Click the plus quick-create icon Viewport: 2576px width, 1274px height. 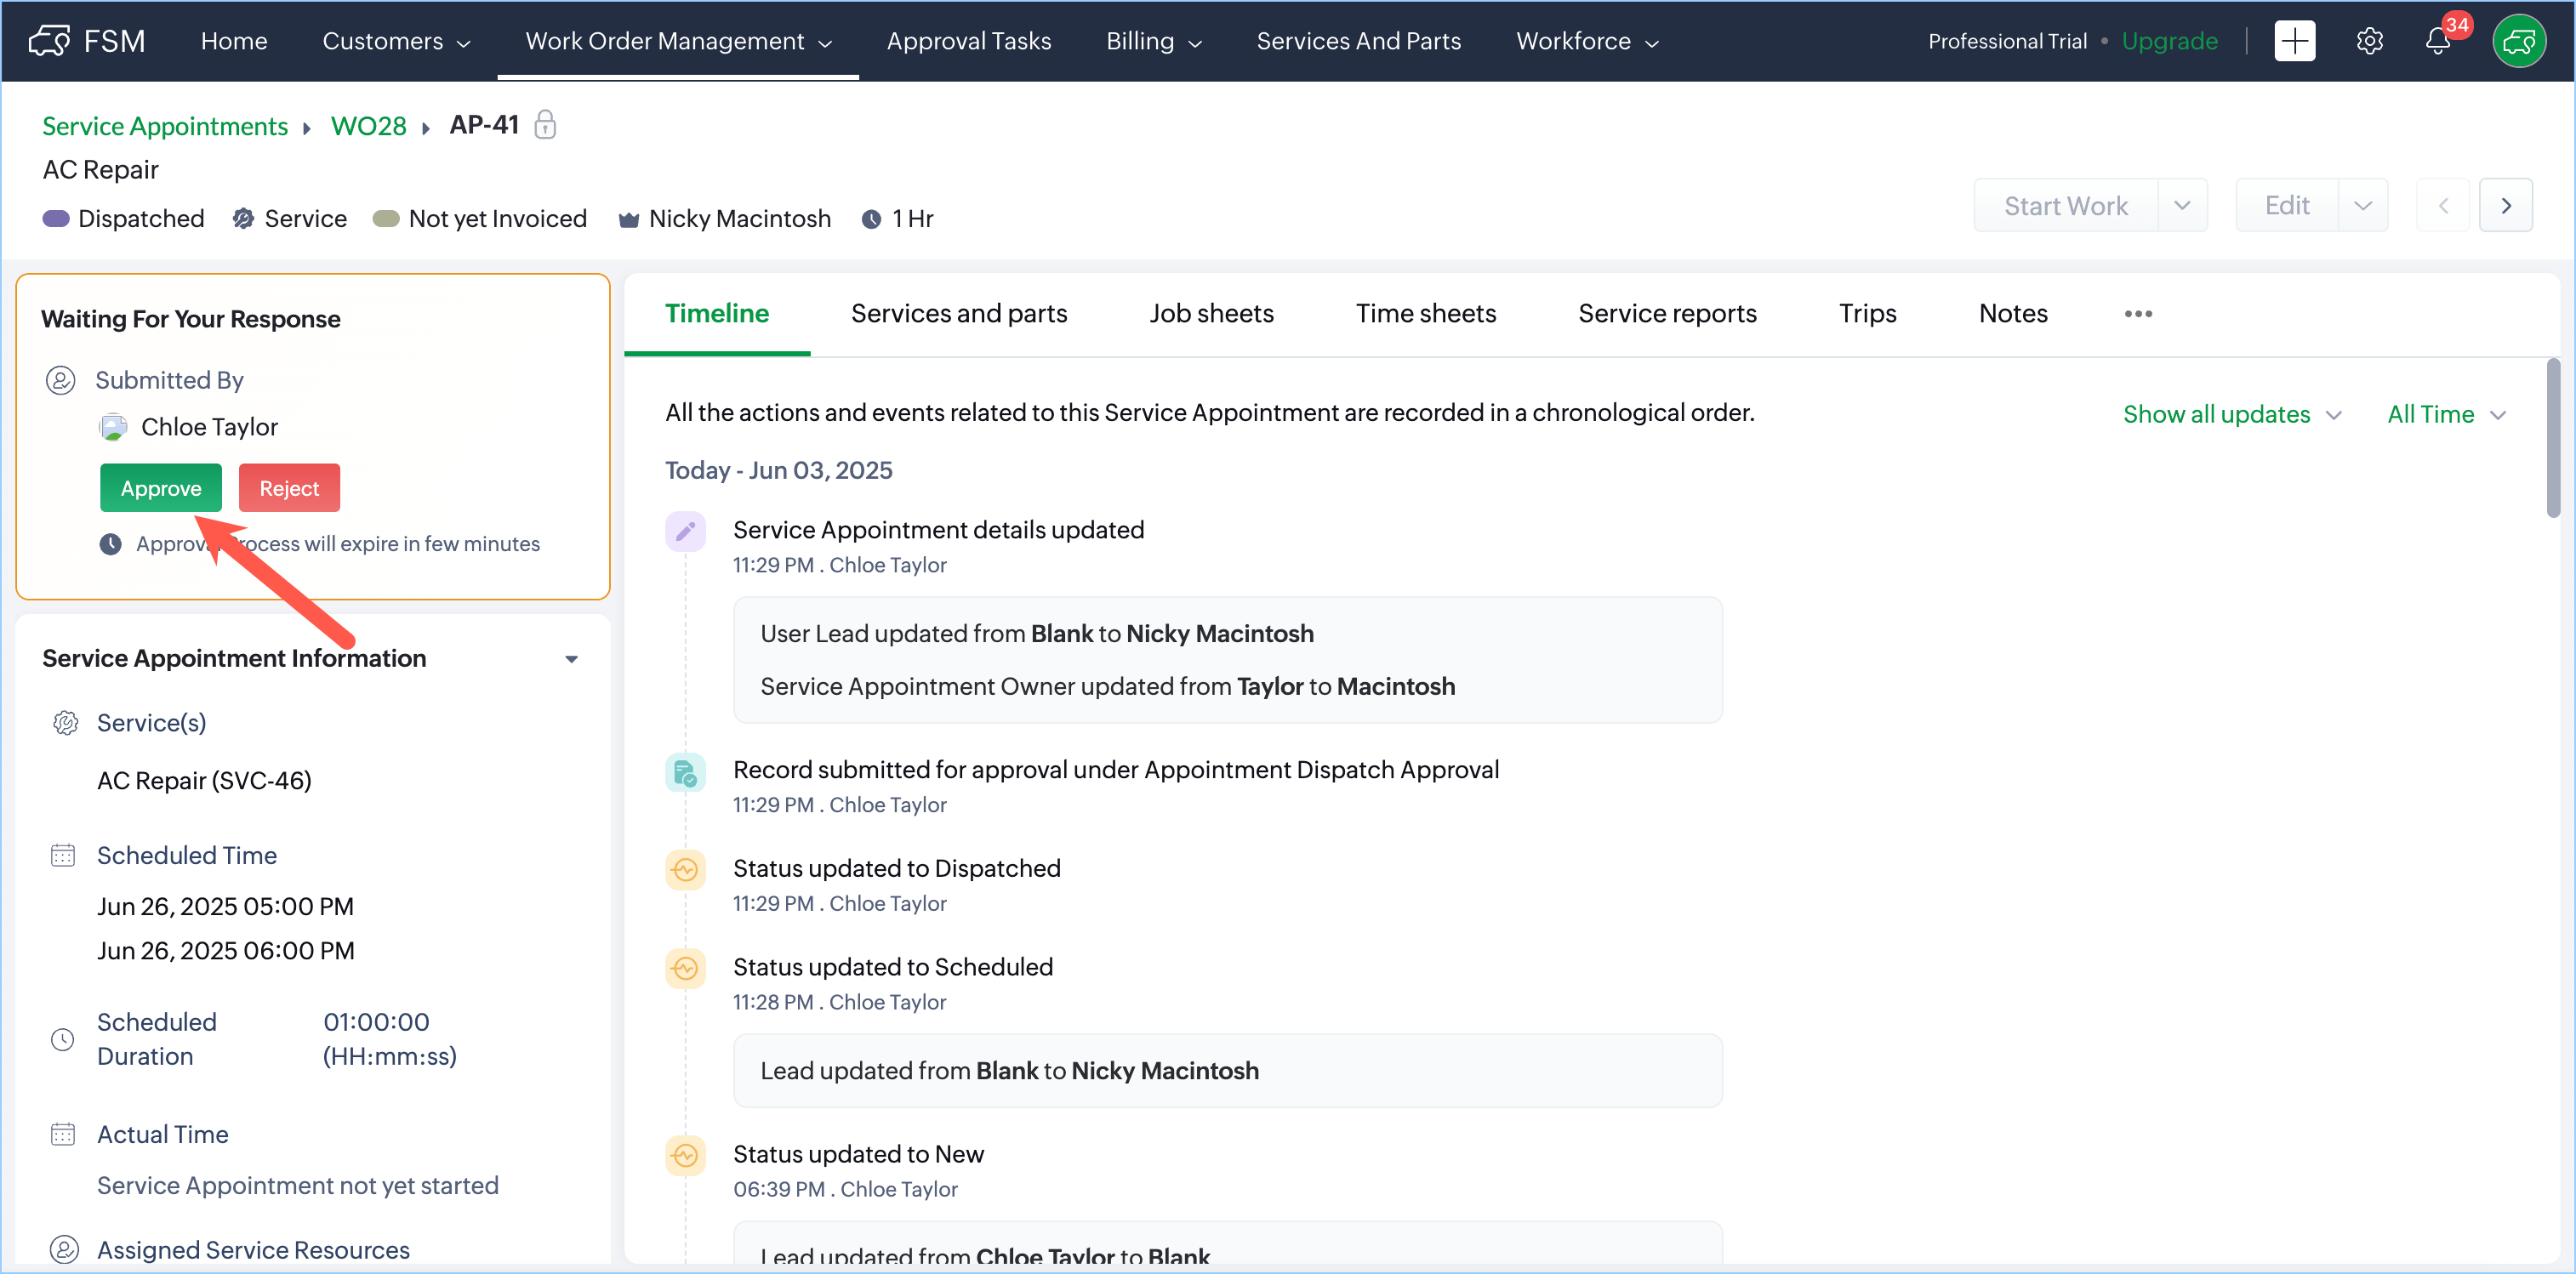point(2294,41)
